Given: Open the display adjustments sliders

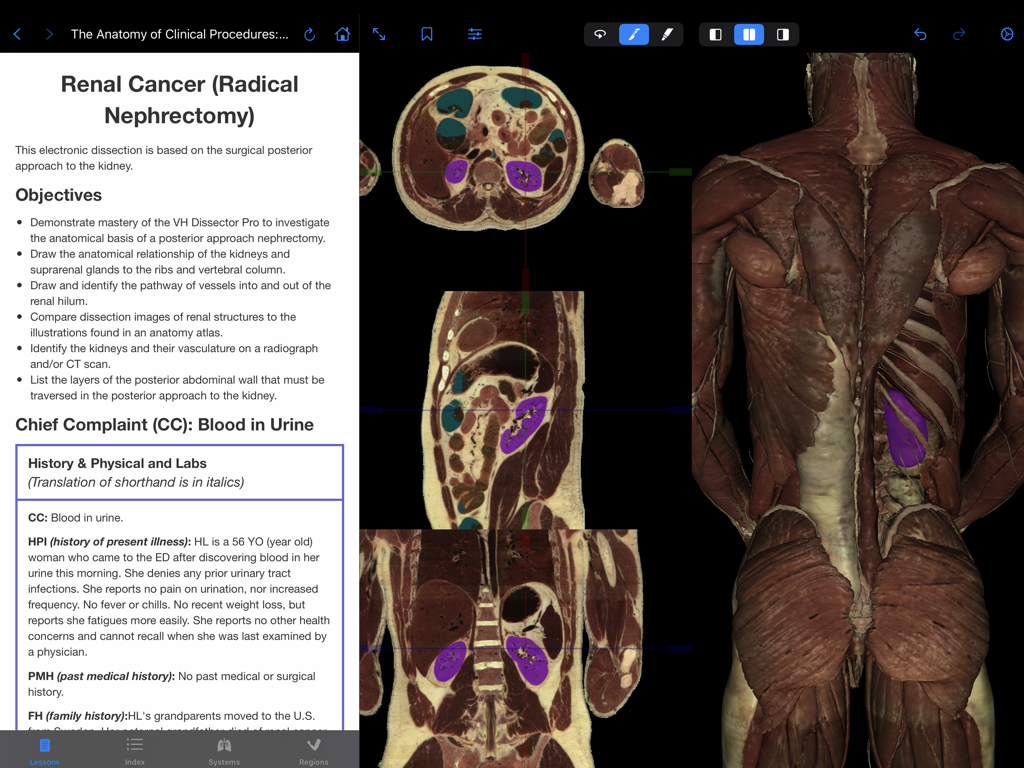Looking at the screenshot, I should (474, 33).
